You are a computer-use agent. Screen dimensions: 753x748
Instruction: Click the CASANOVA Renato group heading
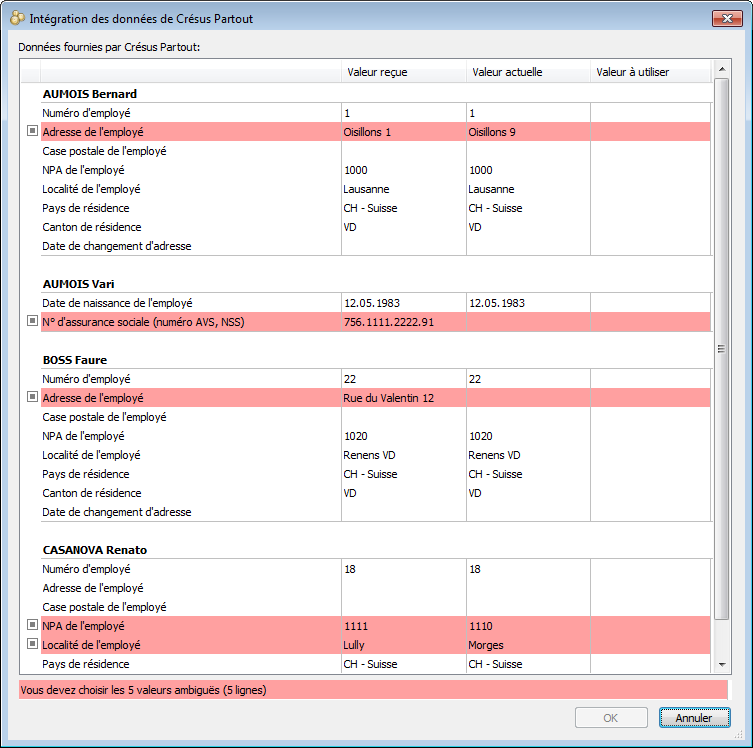click(95, 550)
